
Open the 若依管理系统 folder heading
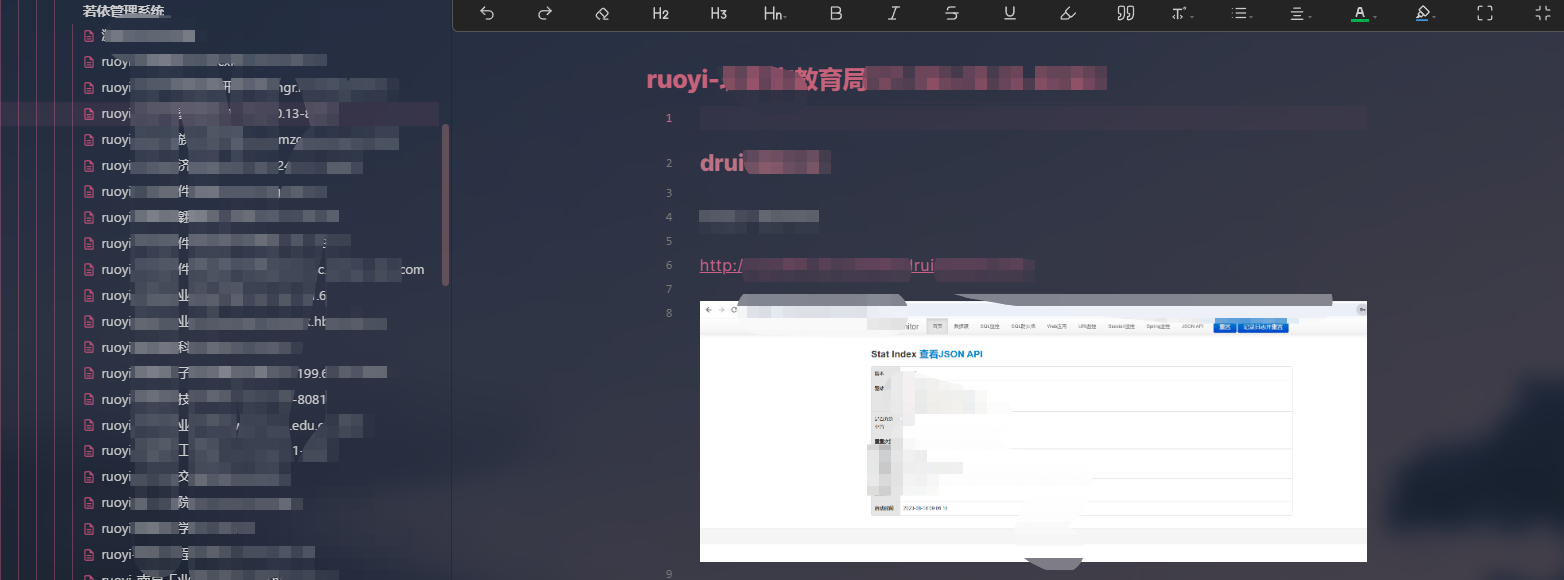pos(124,11)
